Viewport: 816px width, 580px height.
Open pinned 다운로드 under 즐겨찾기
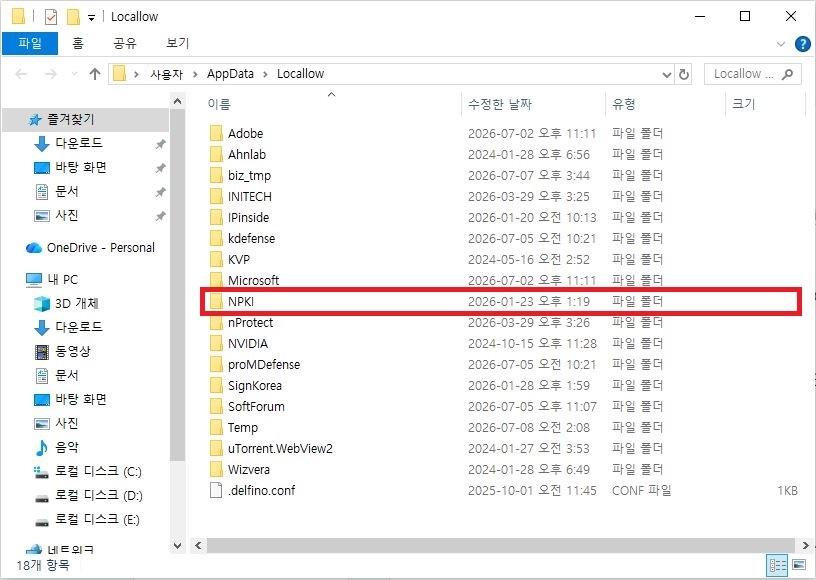click(79, 143)
